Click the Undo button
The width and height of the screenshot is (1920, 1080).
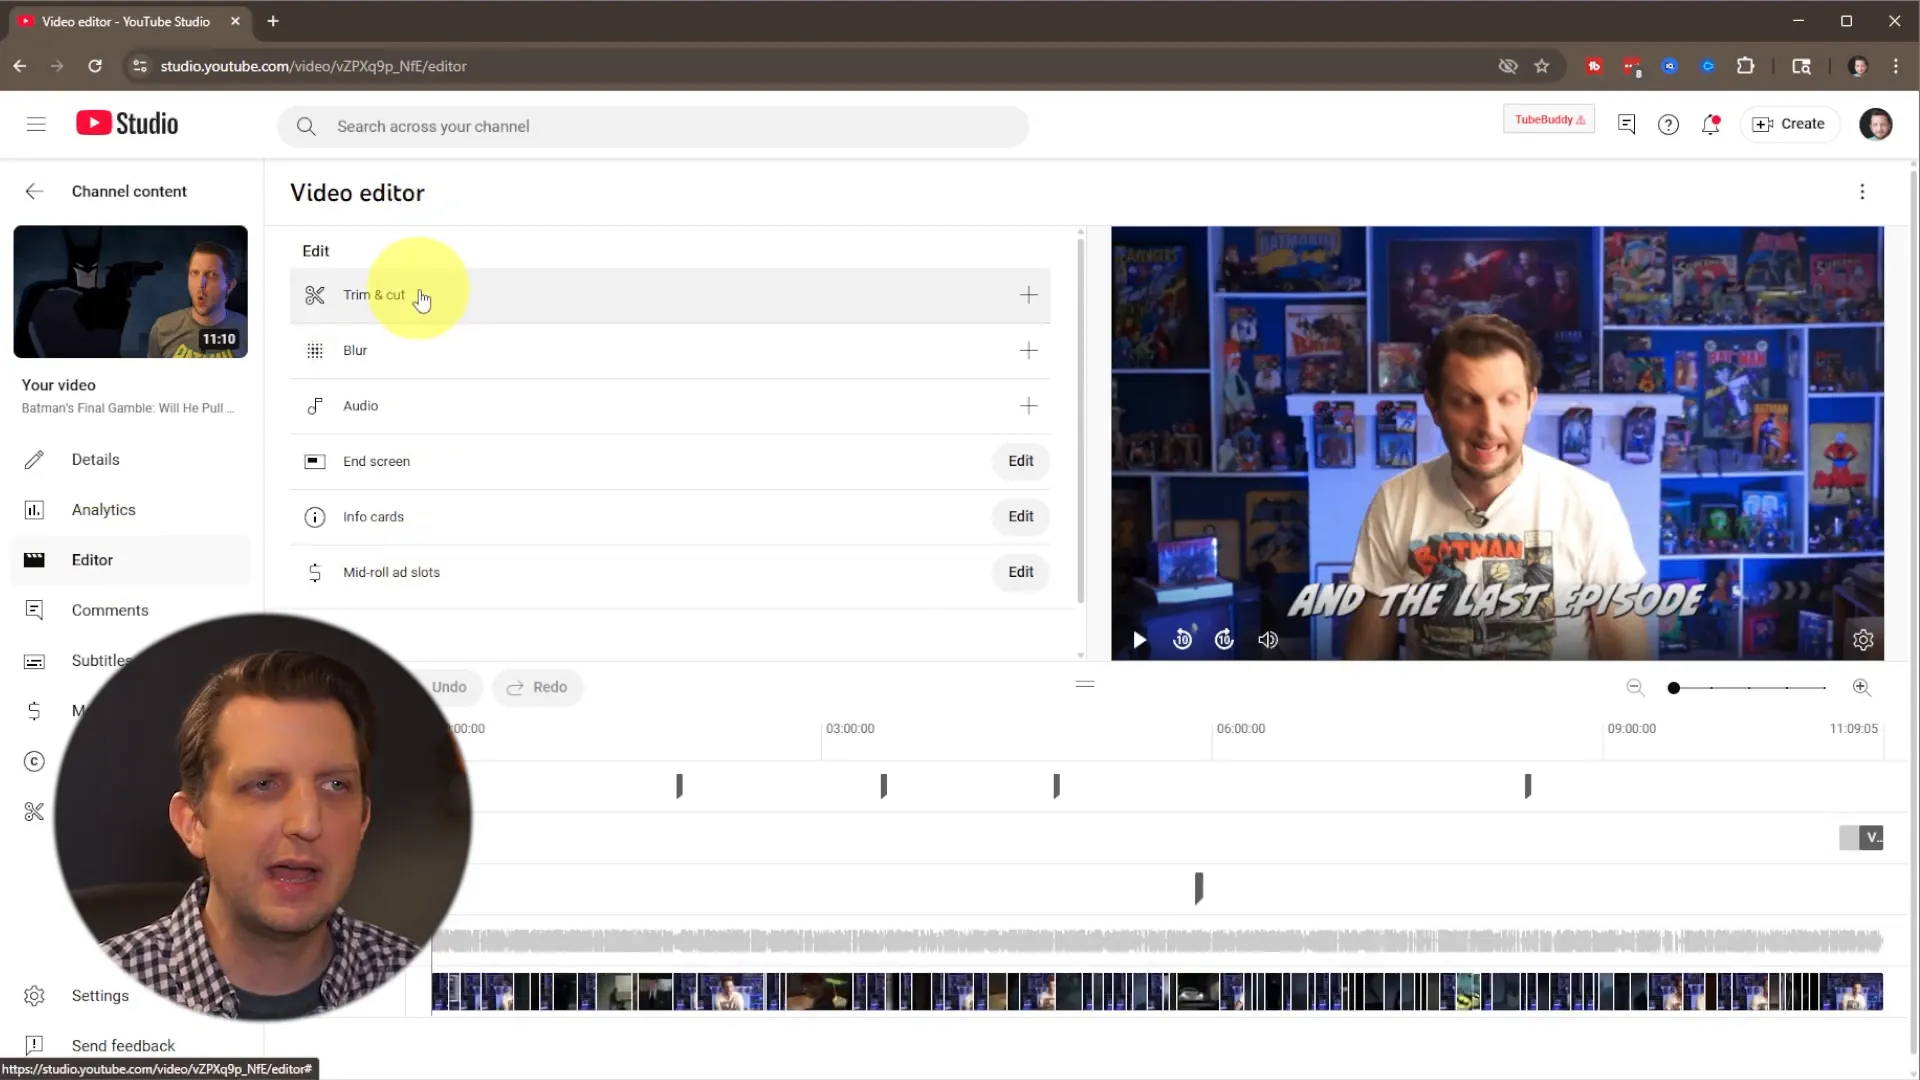tap(449, 687)
